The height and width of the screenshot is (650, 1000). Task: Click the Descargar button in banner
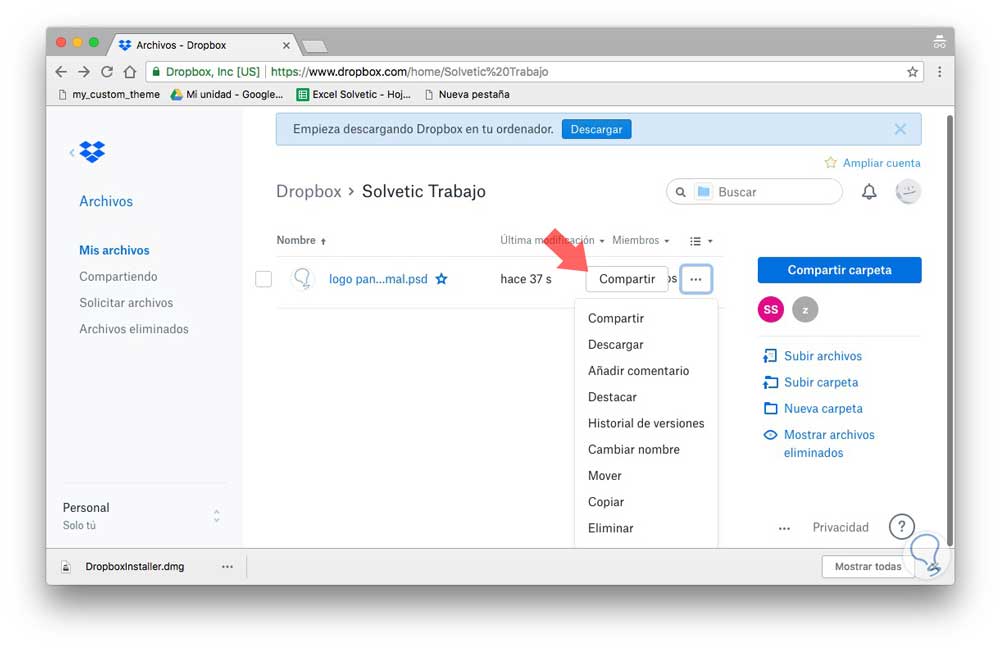(x=596, y=129)
